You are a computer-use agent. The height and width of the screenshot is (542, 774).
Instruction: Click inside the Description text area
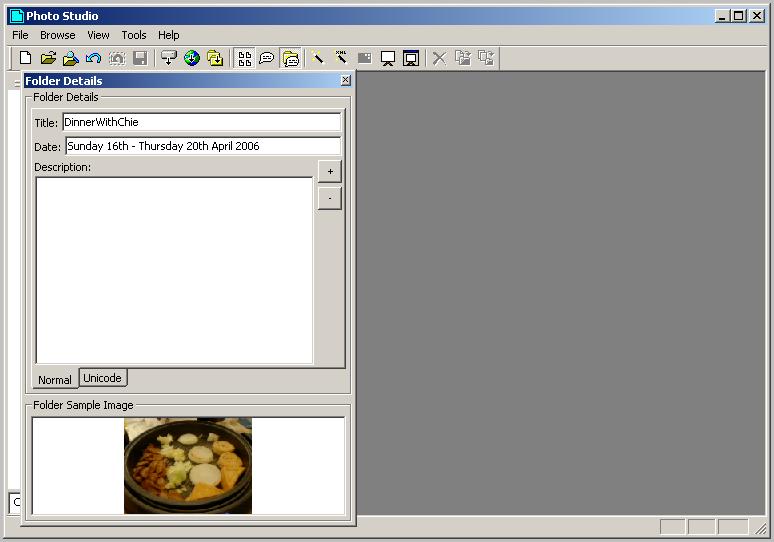coord(174,271)
